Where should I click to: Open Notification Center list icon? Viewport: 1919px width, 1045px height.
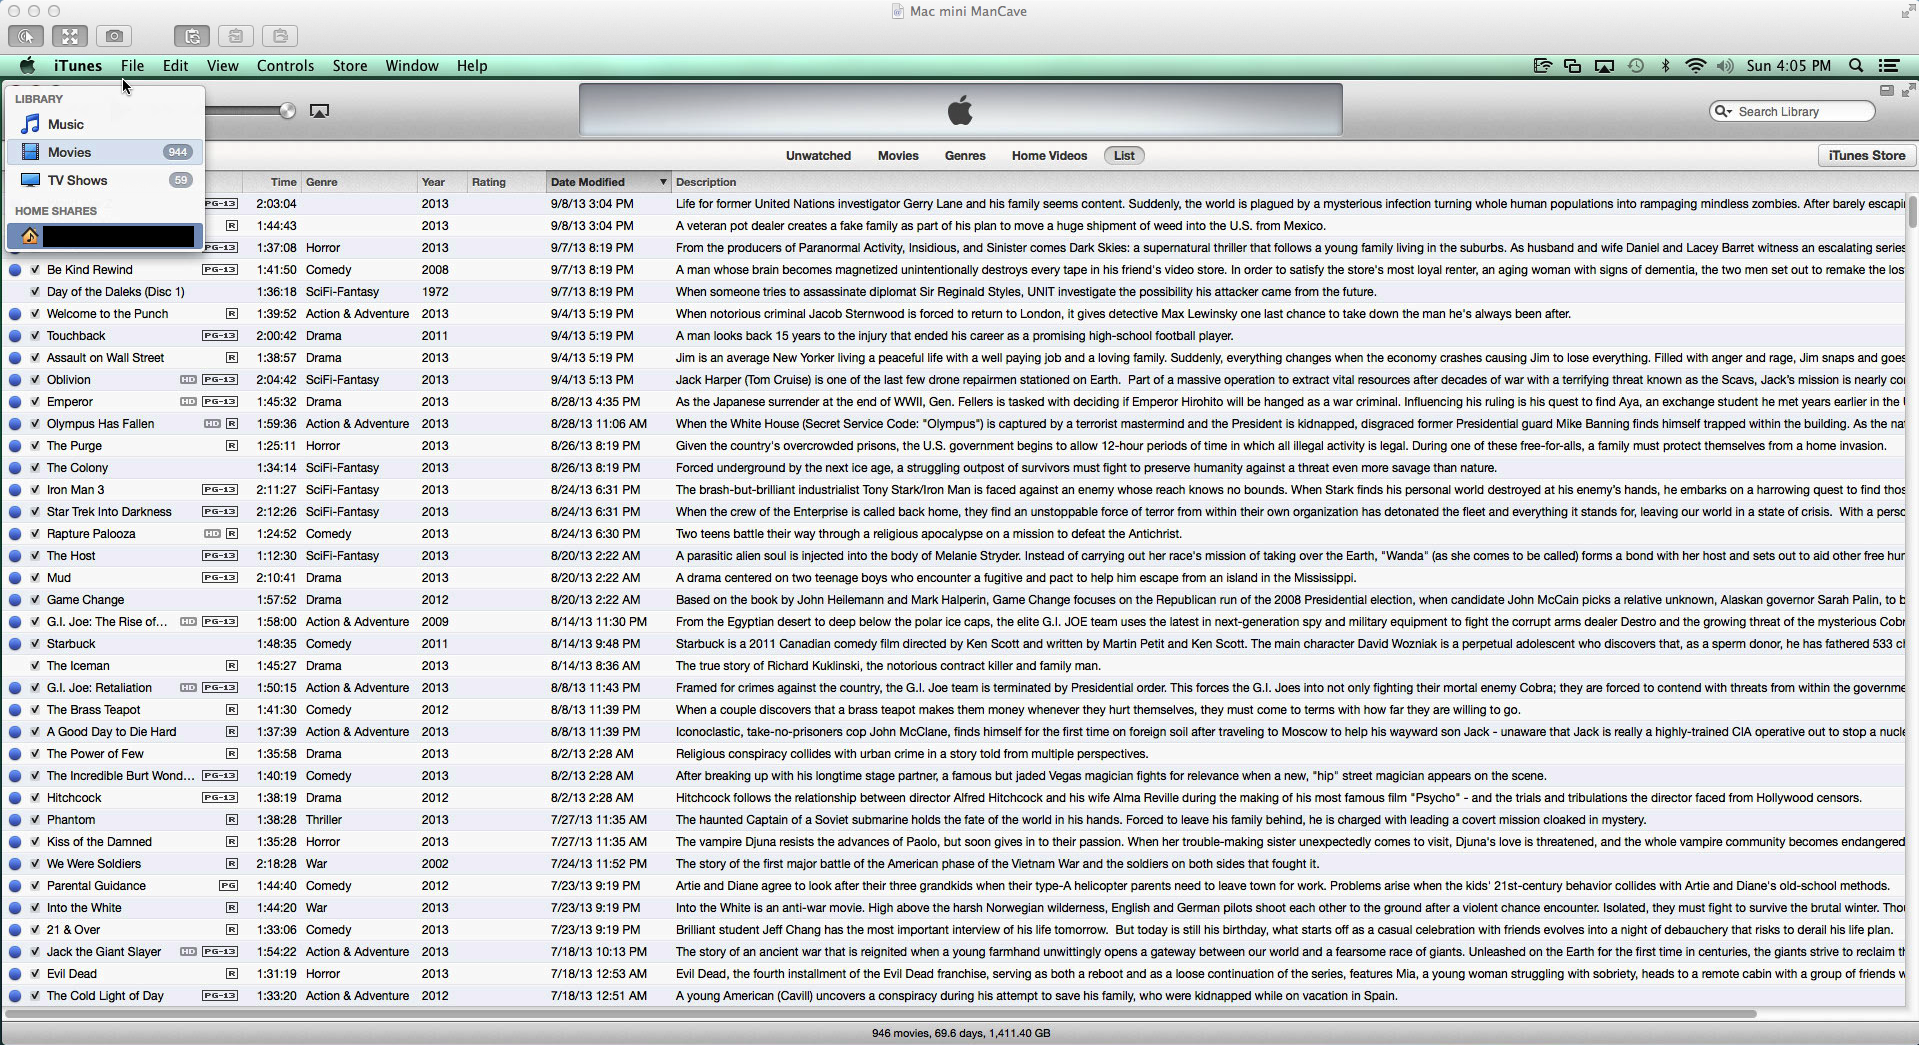point(1889,66)
